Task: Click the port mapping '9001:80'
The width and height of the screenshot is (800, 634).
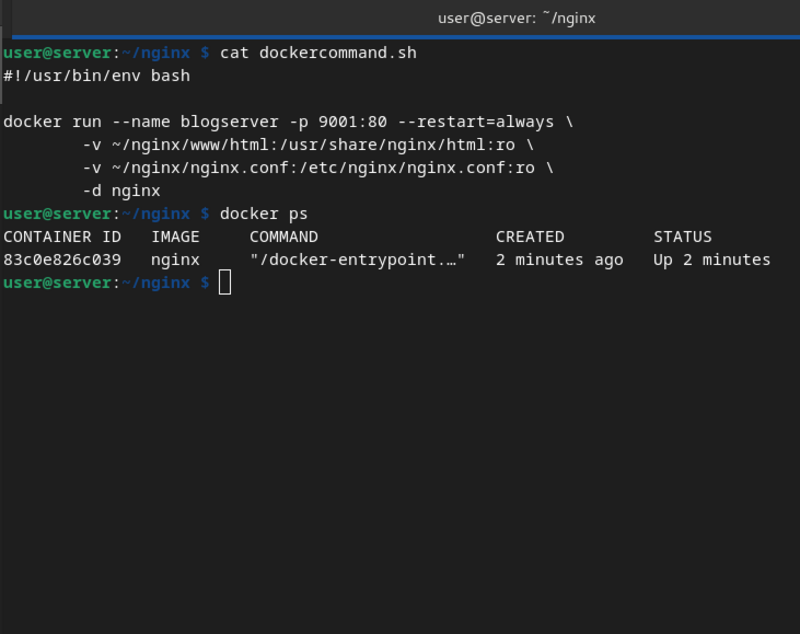Action: click(353, 122)
